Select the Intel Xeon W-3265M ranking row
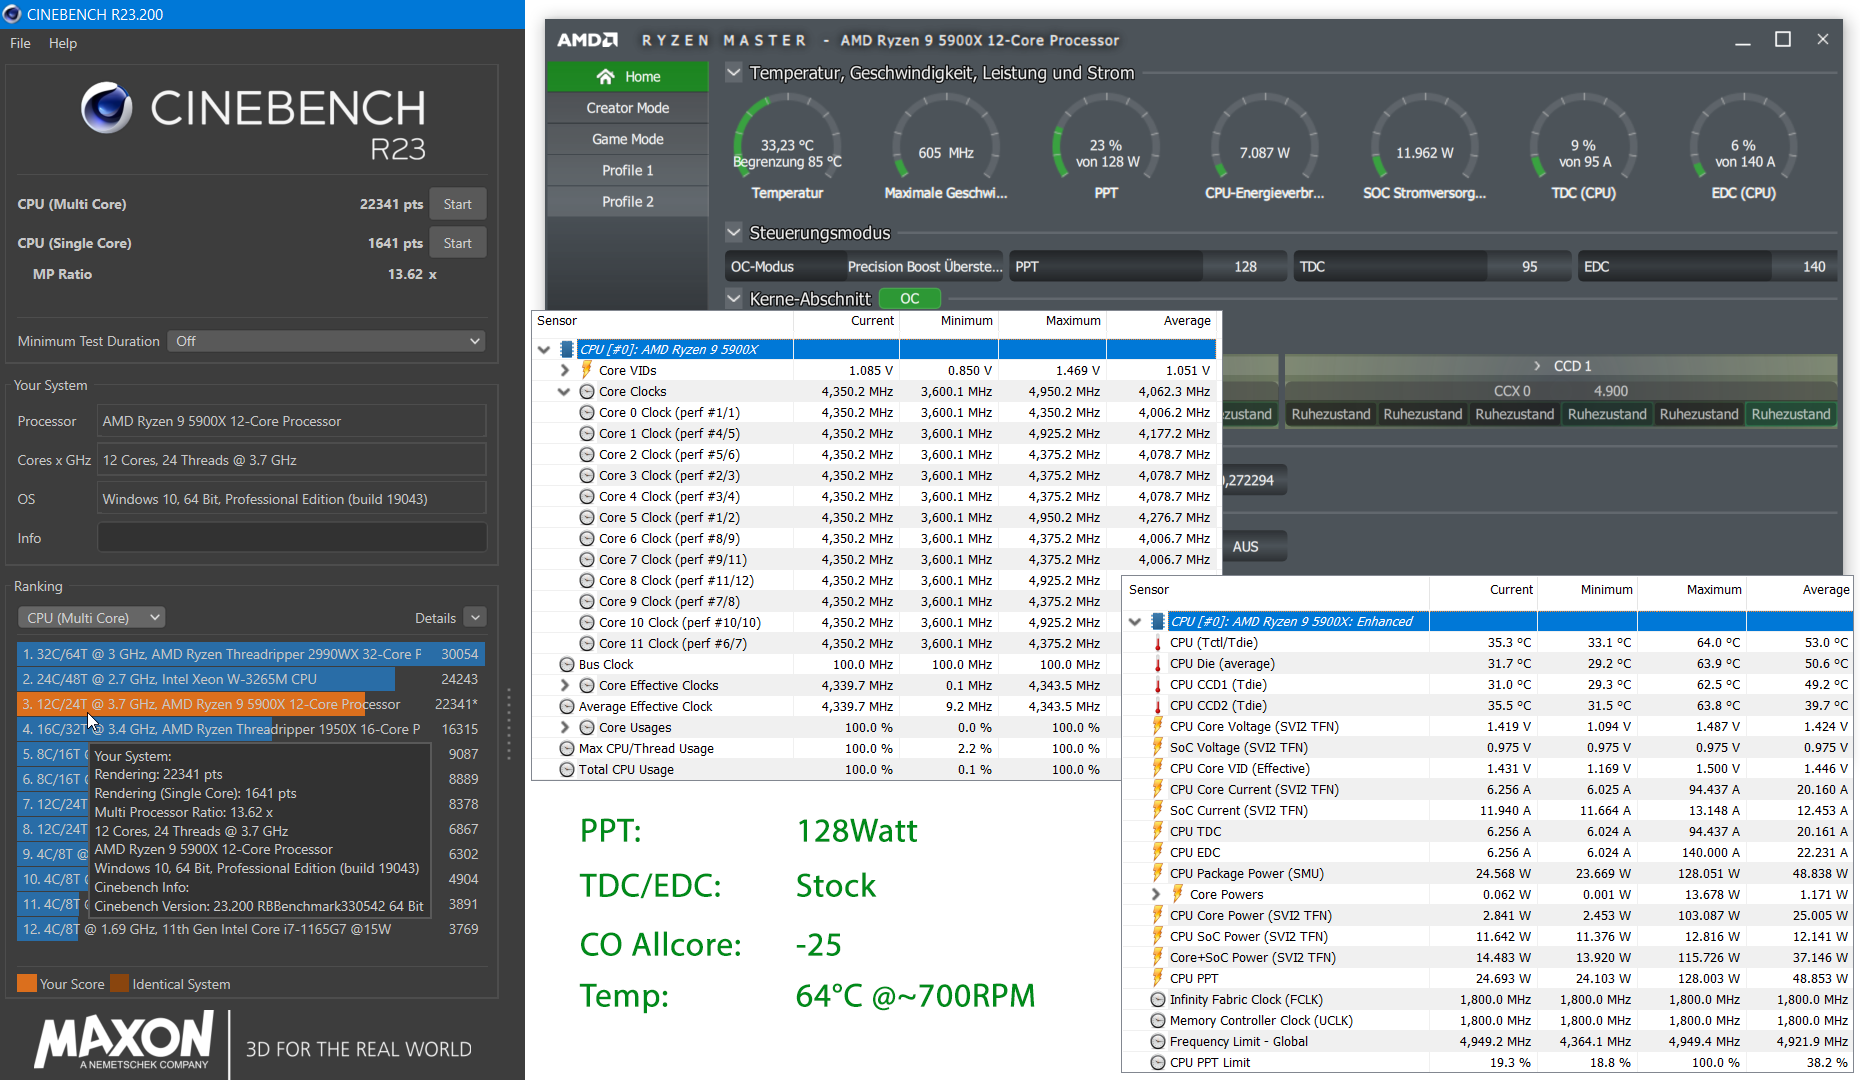 click(251, 679)
